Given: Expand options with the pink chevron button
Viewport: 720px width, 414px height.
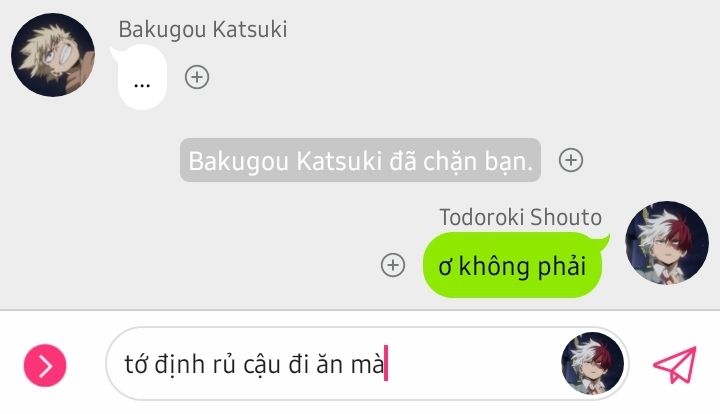Looking at the screenshot, I should pos(45,365).
